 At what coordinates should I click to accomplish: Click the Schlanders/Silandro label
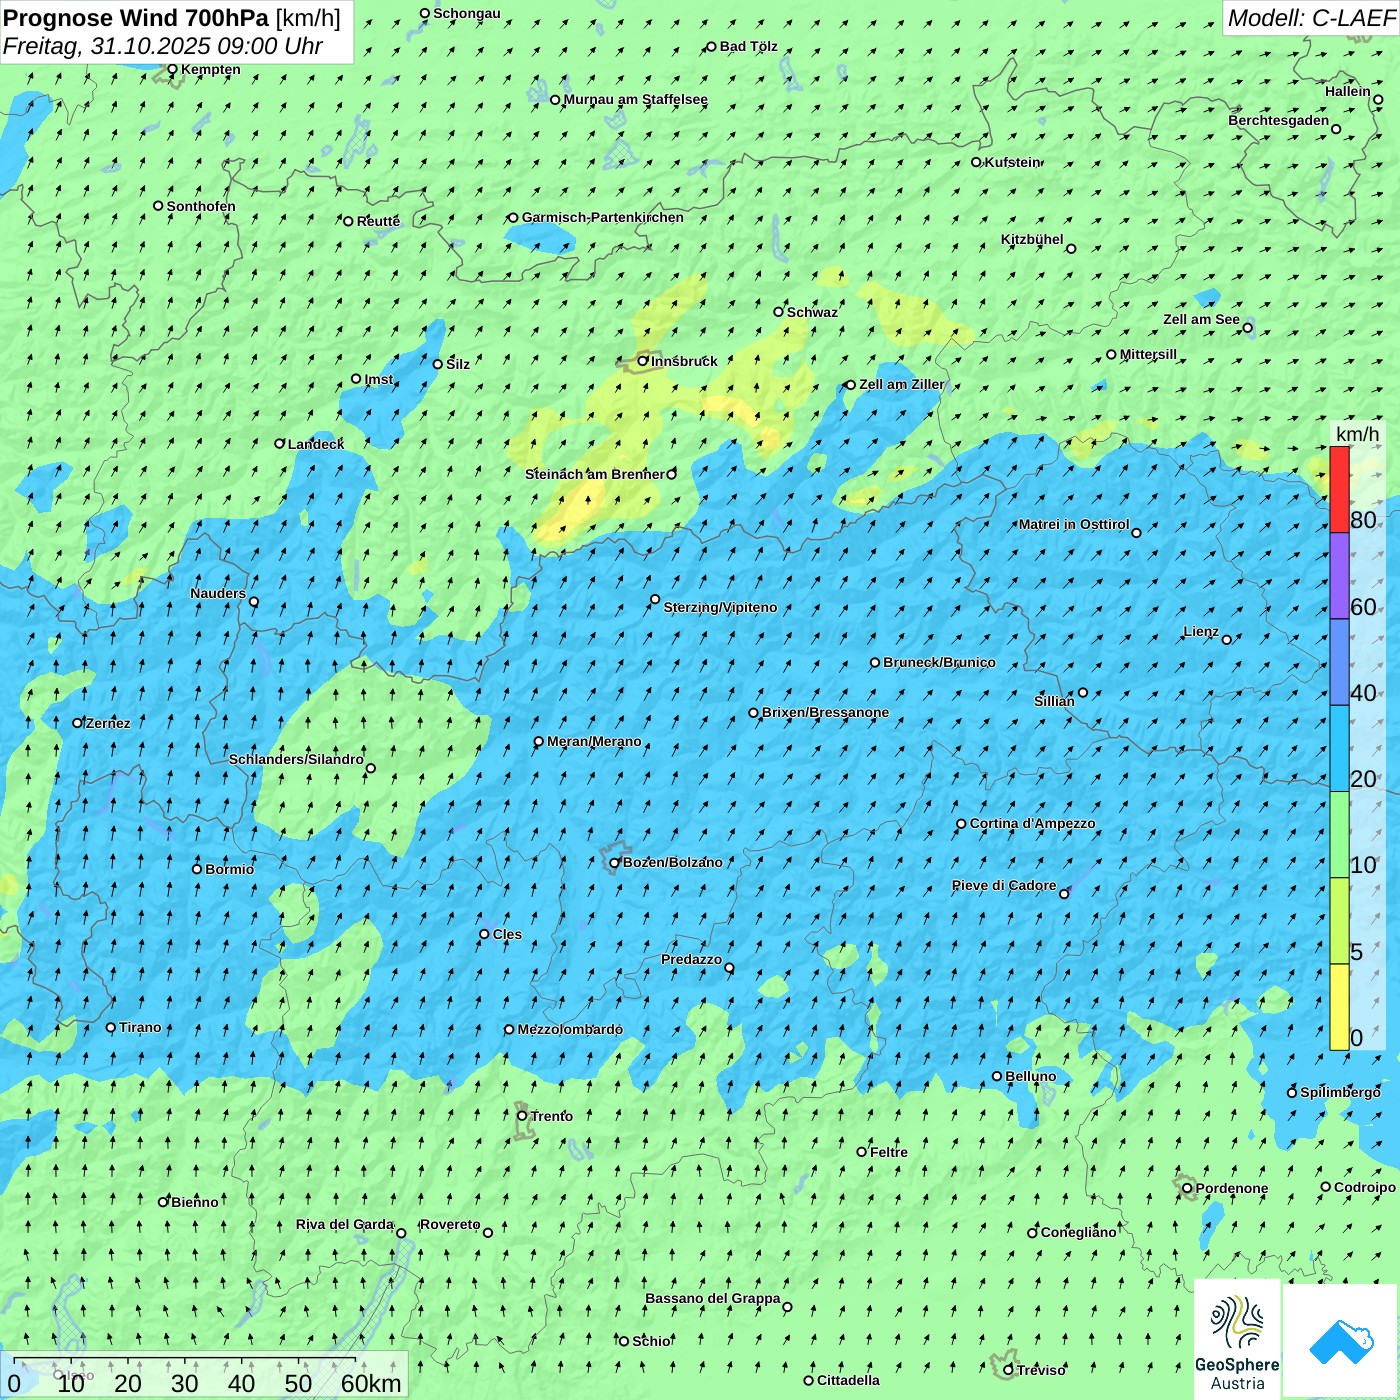pyautogui.click(x=296, y=759)
